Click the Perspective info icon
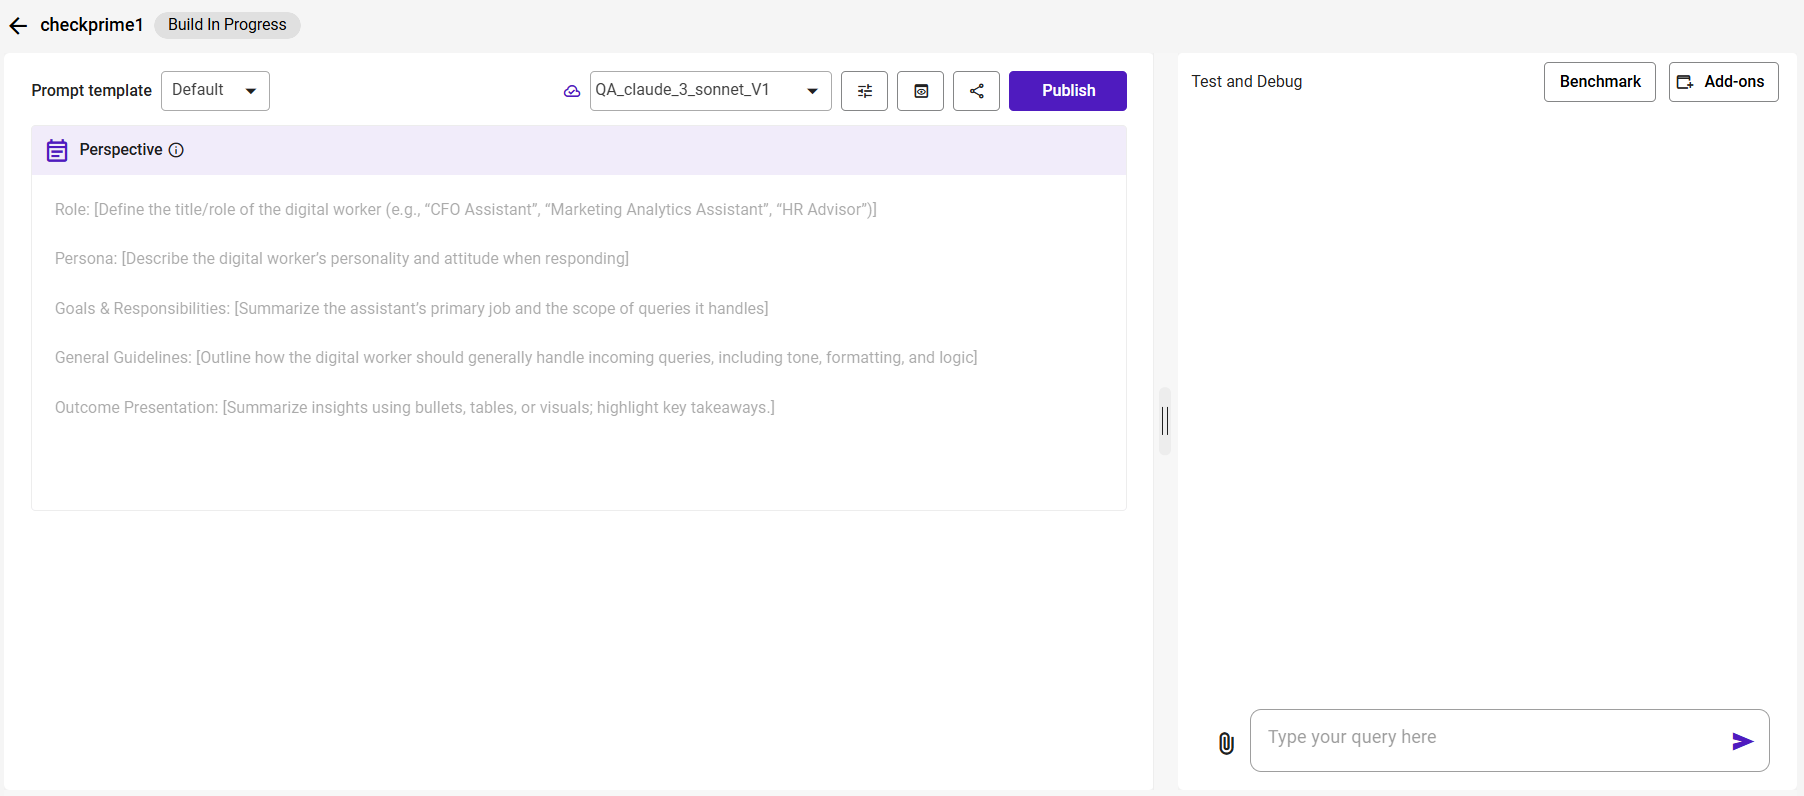The image size is (1804, 796). click(x=176, y=150)
